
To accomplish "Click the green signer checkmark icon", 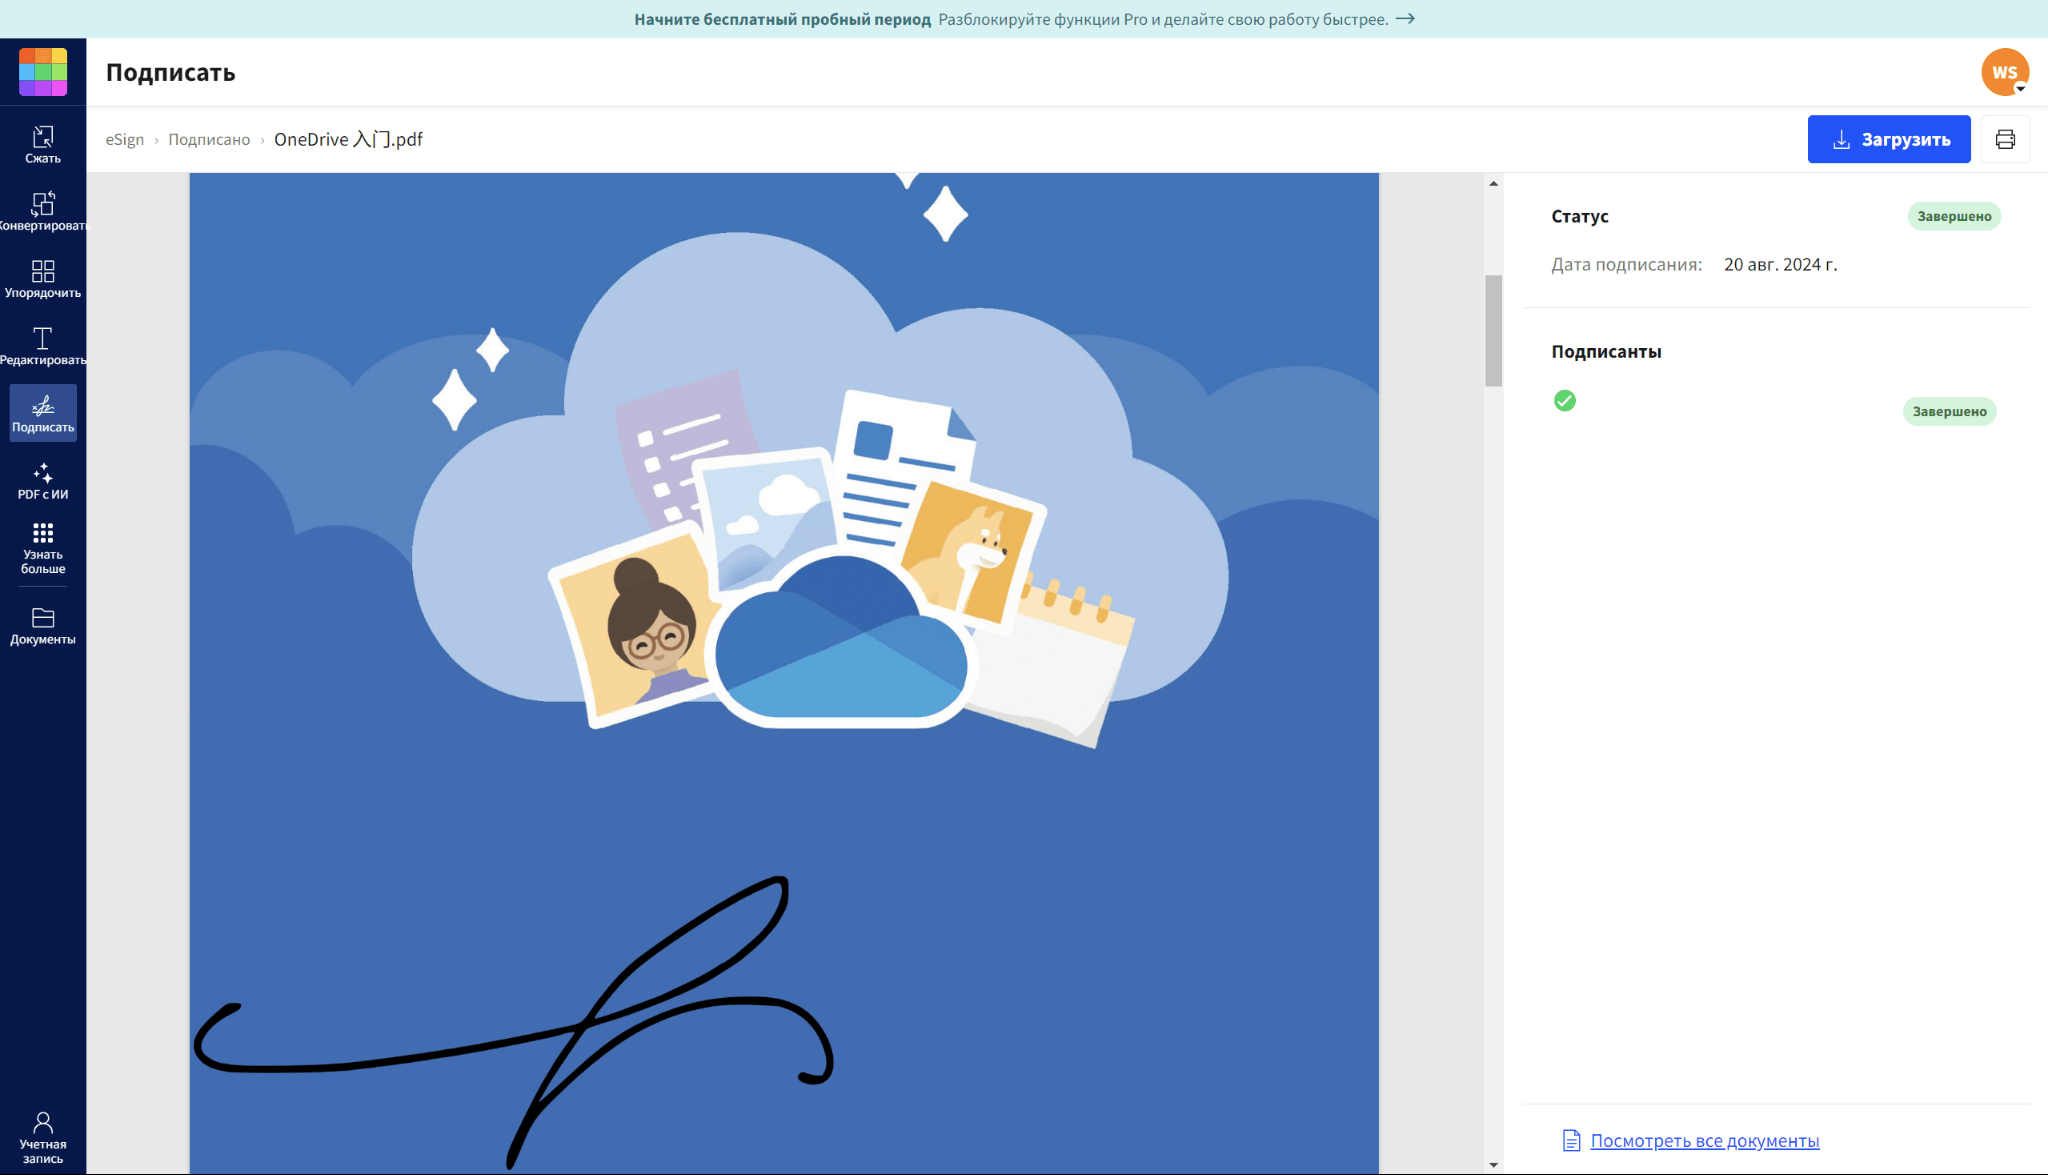I will click(x=1565, y=401).
